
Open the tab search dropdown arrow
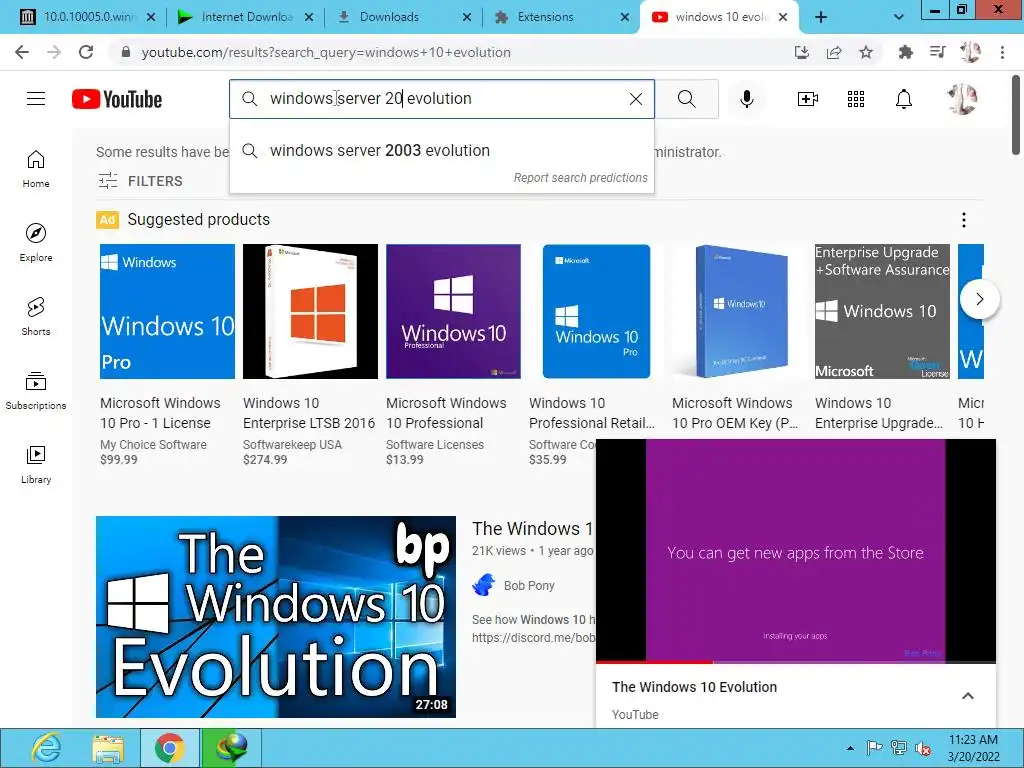point(899,18)
